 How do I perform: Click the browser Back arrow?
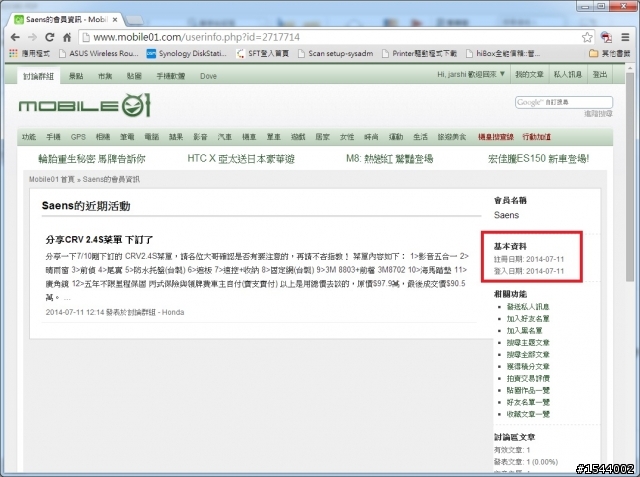click(15, 38)
